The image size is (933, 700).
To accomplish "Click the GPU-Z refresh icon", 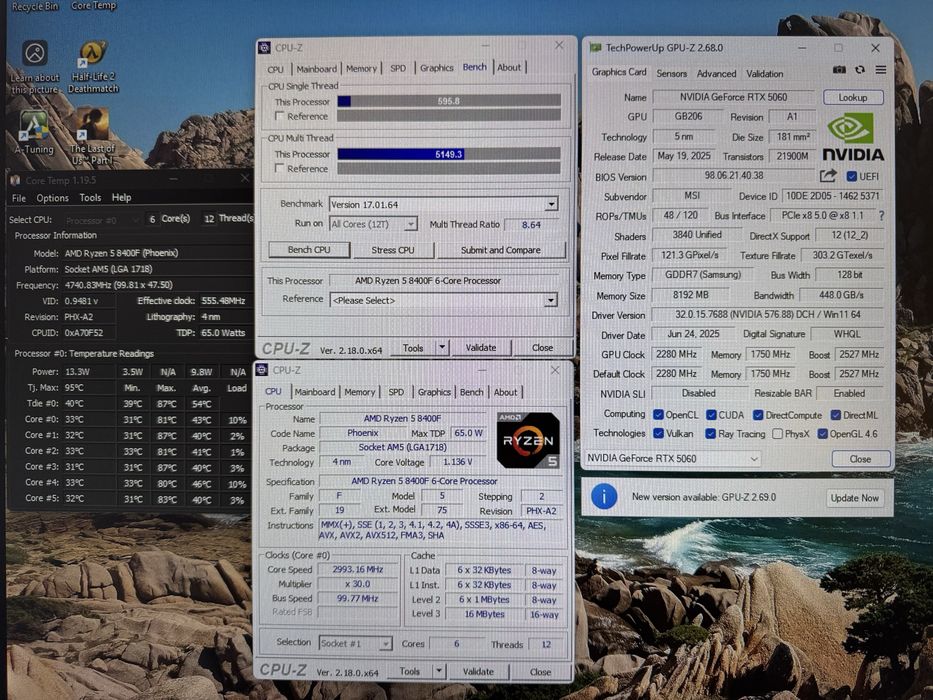I will (860, 70).
